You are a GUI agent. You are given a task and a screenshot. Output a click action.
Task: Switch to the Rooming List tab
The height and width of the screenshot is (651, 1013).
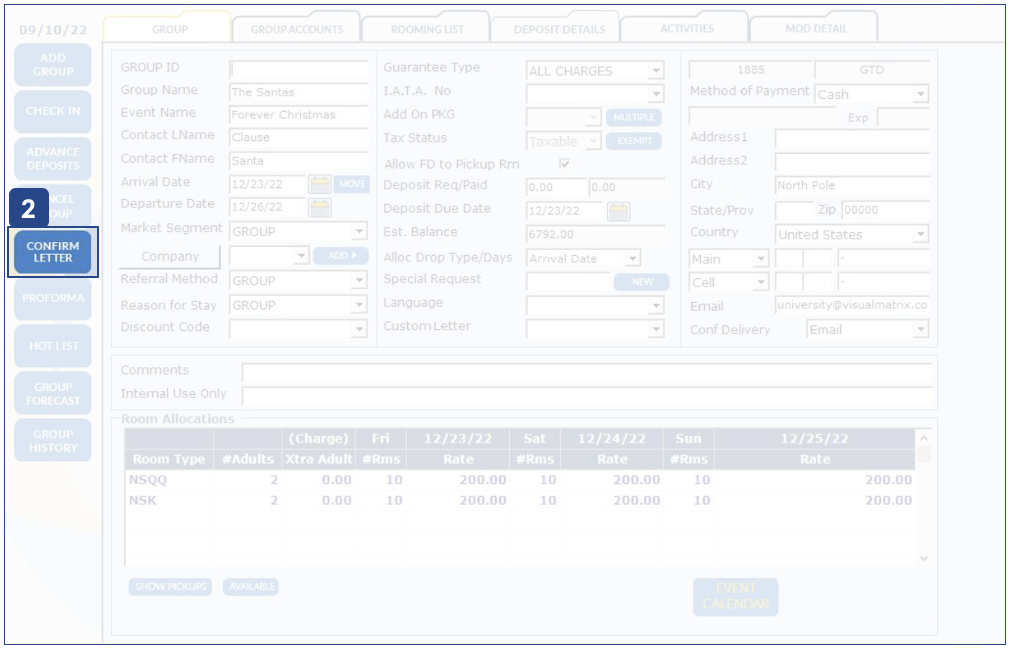click(x=426, y=29)
